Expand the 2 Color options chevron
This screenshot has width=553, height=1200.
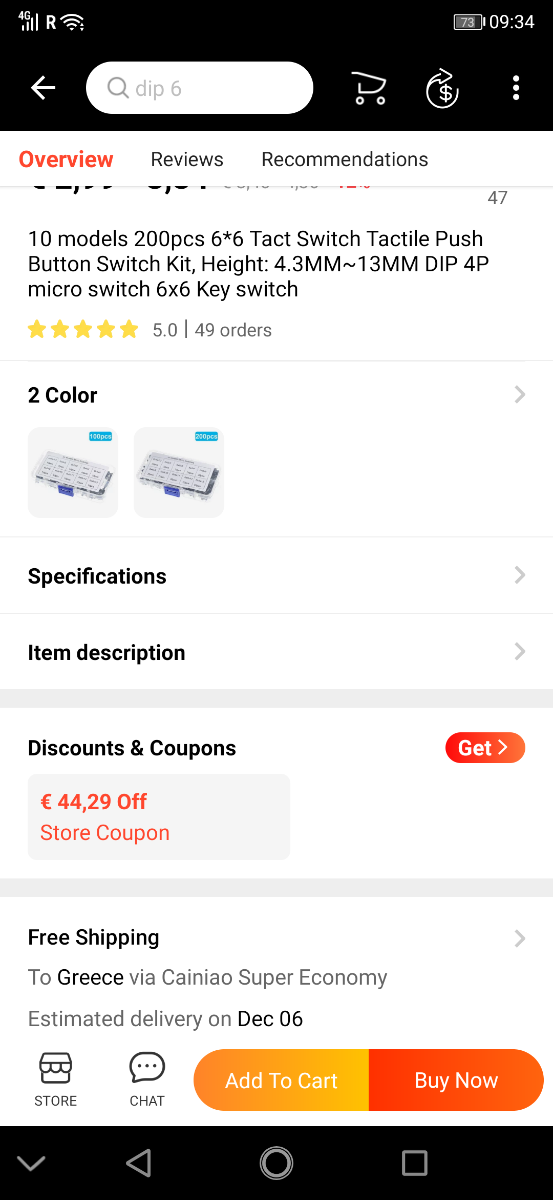[520, 395]
